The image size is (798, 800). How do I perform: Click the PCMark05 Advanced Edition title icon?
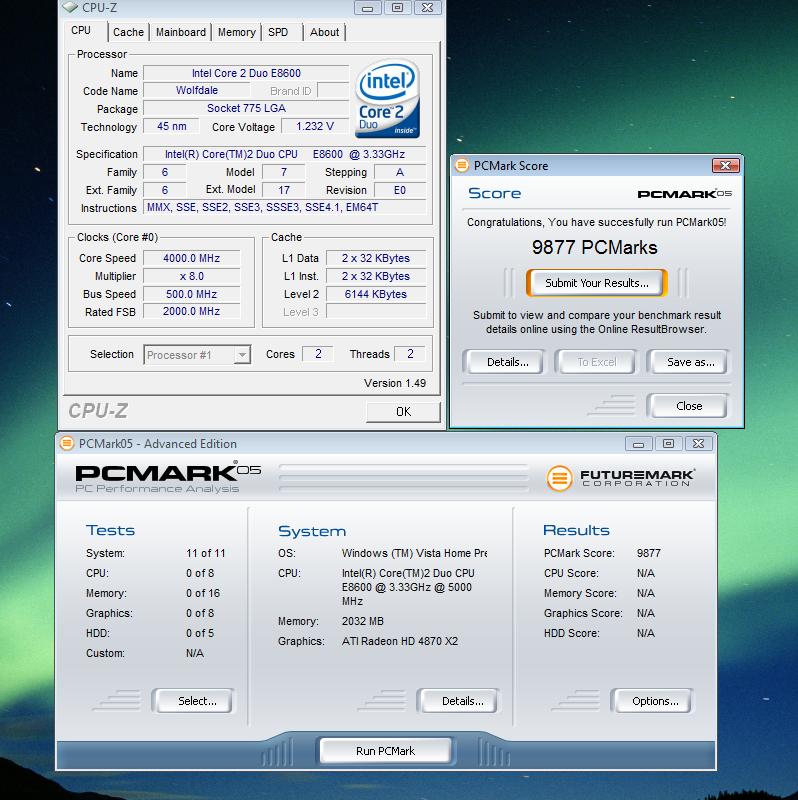click(67, 443)
